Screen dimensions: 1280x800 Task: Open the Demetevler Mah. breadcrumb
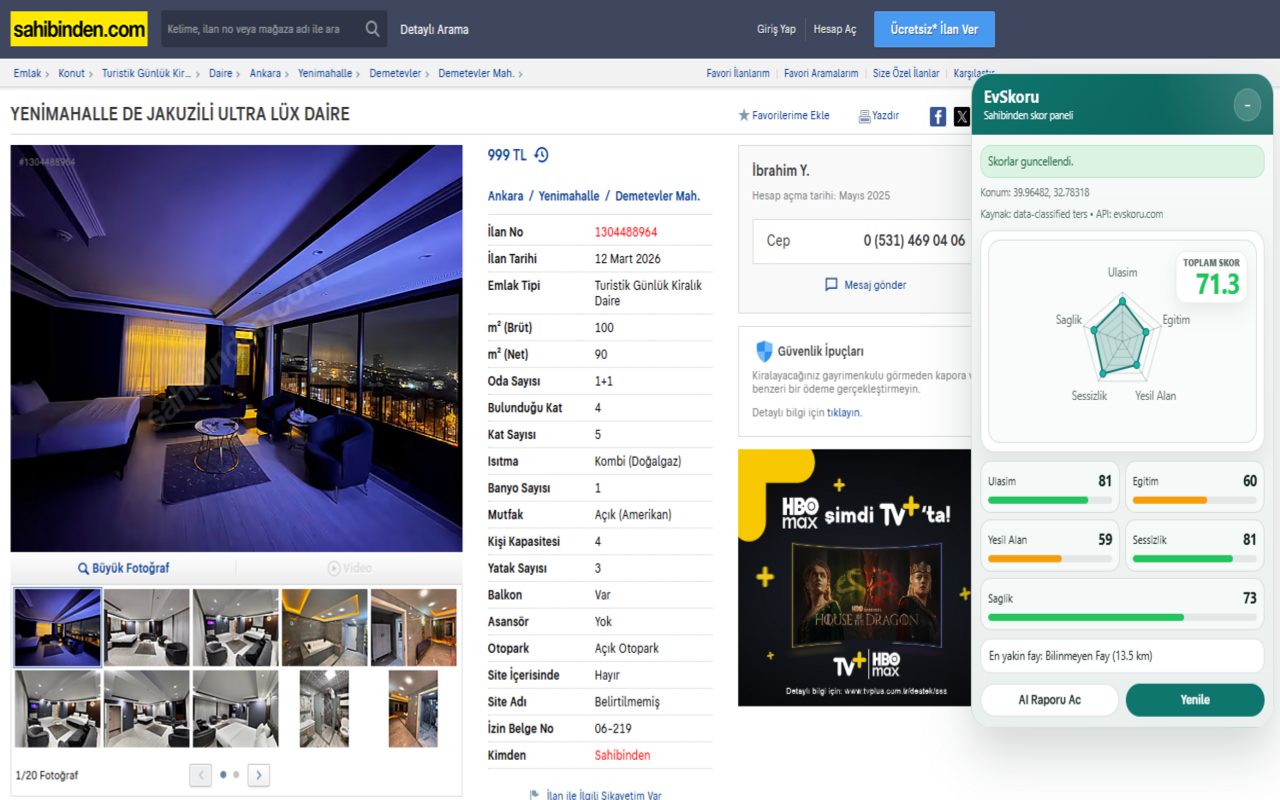476,73
